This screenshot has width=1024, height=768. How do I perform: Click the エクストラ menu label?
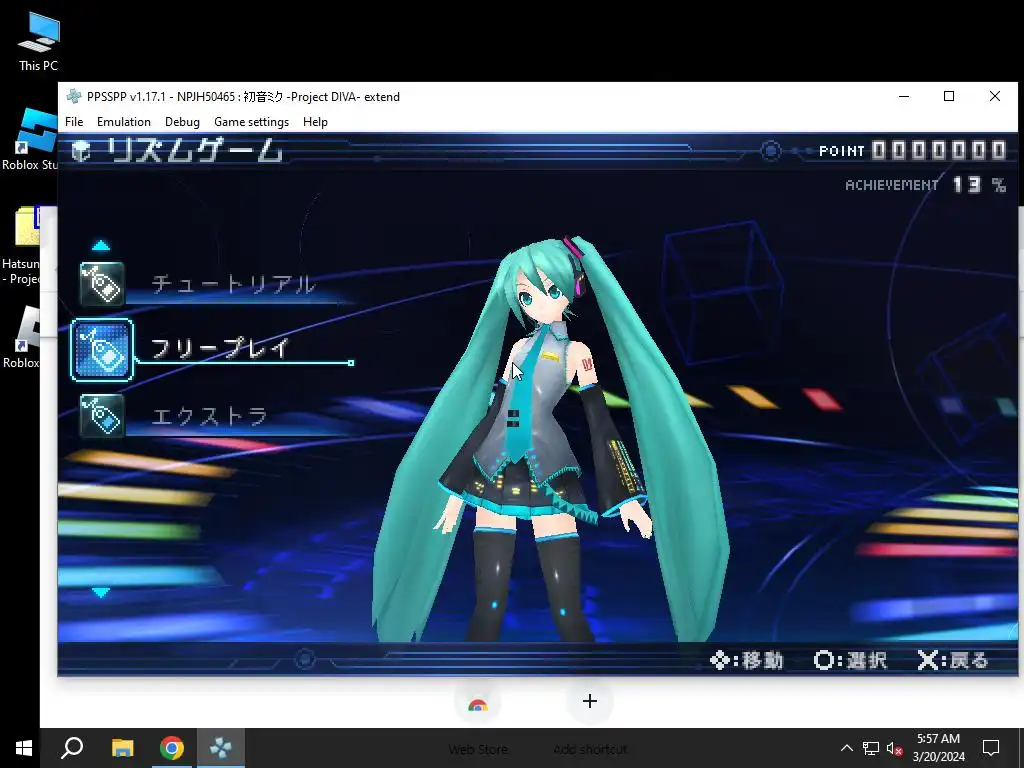210,416
